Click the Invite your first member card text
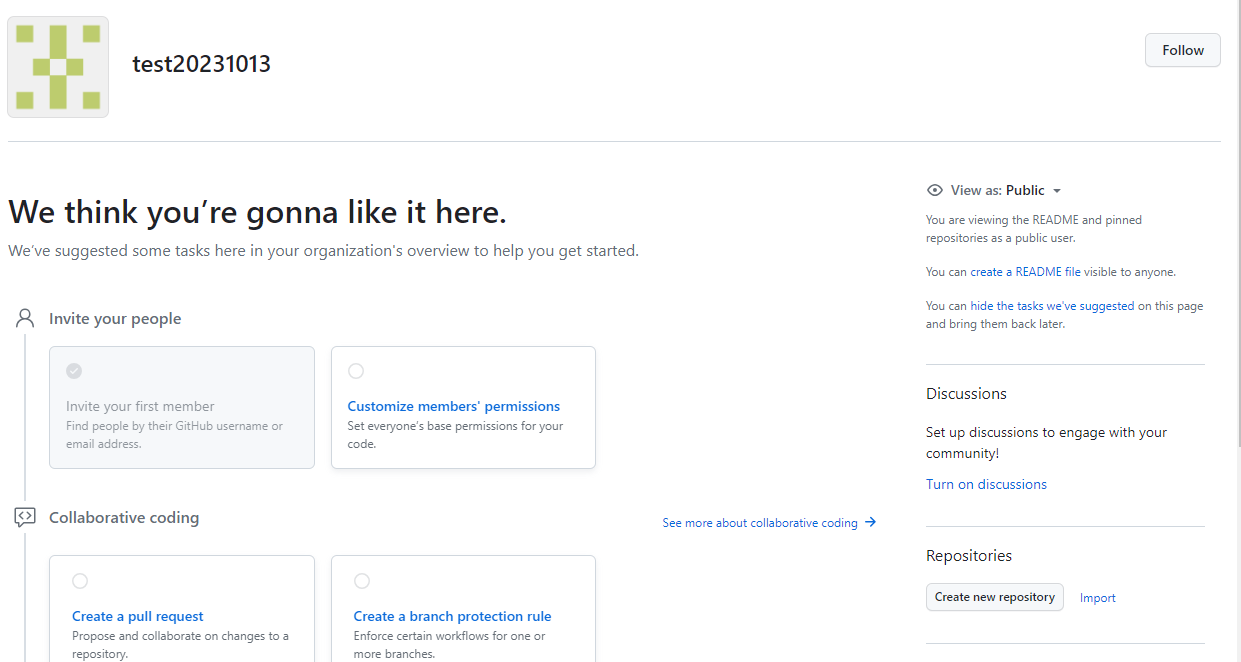 click(x=140, y=406)
